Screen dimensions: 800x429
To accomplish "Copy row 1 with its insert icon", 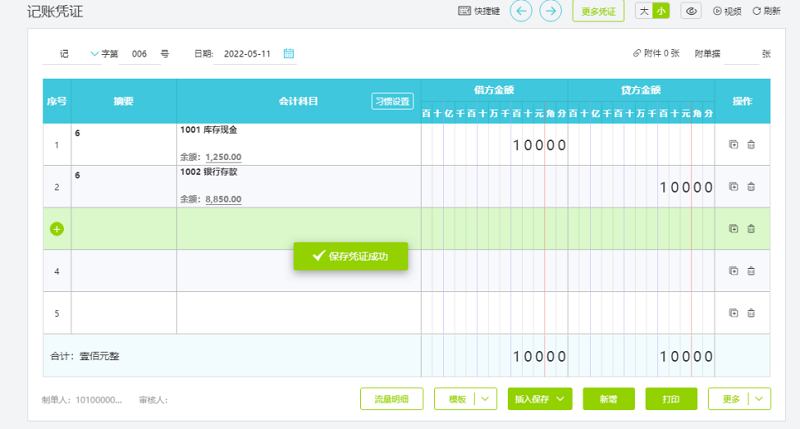I will tap(733, 144).
